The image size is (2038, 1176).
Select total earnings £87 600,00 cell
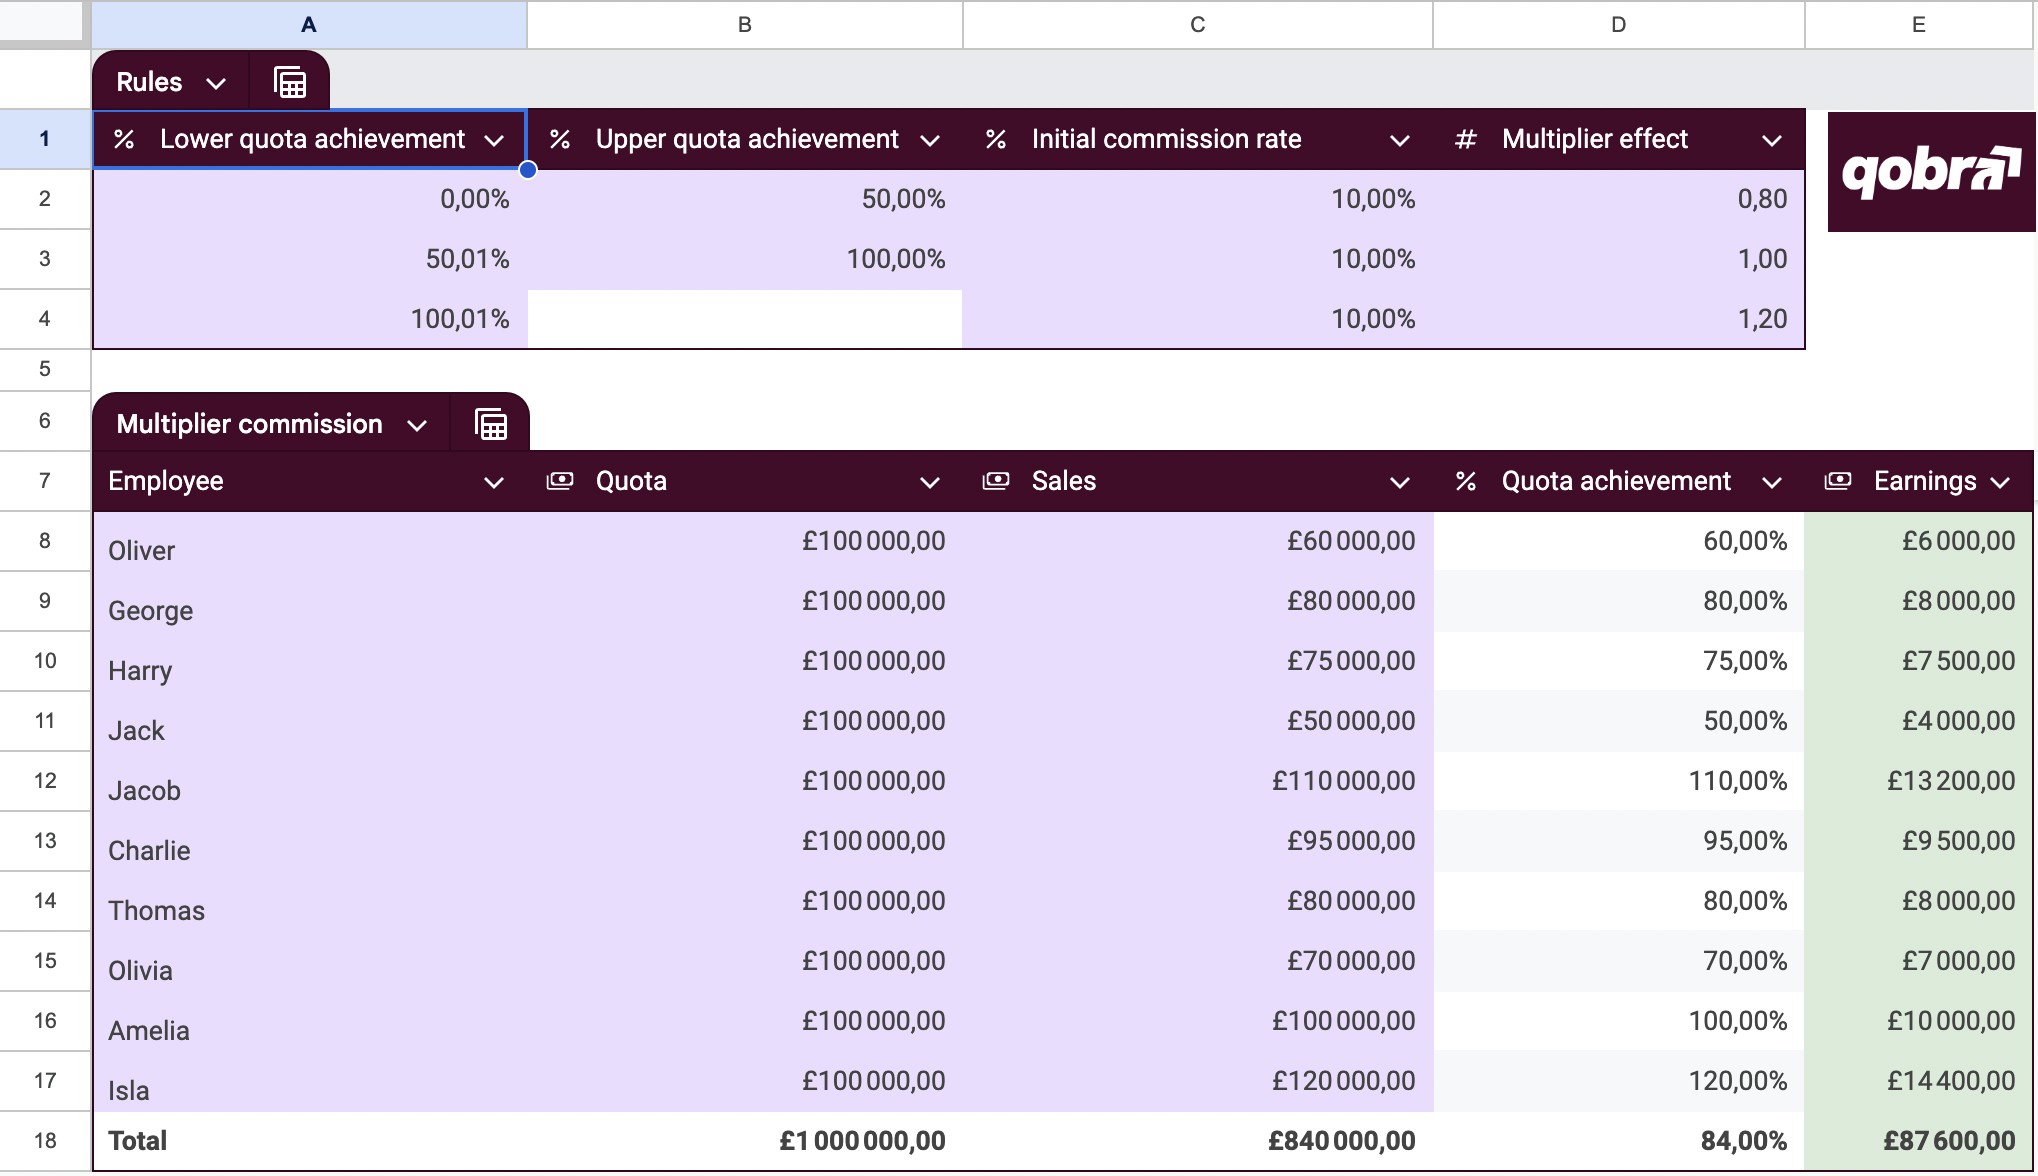tap(1919, 1141)
